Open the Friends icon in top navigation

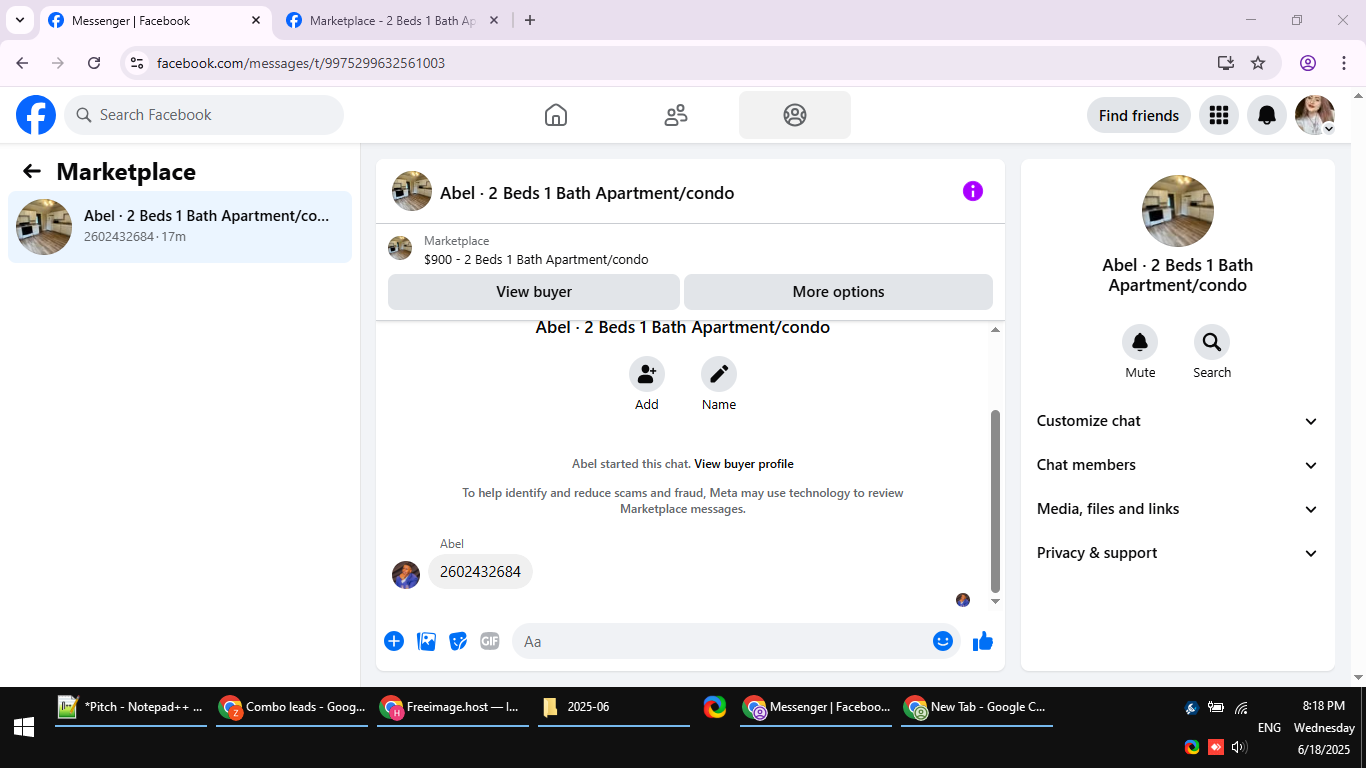point(676,115)
